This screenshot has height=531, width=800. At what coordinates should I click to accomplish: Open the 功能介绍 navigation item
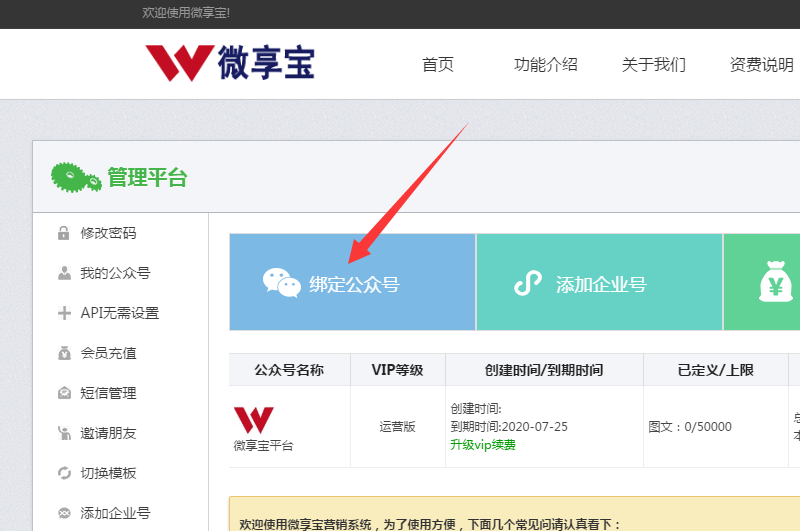pyautogui.click(x=545, y=65)
